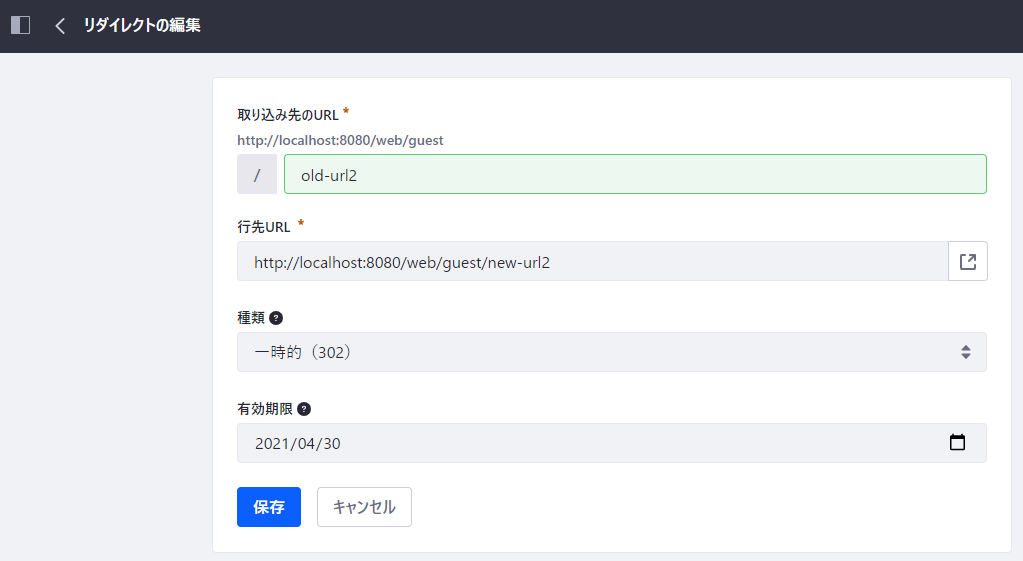Click the 有効期限 label text
The width and height of the screenshot is (1023, 561).
(x=265, y=409)
